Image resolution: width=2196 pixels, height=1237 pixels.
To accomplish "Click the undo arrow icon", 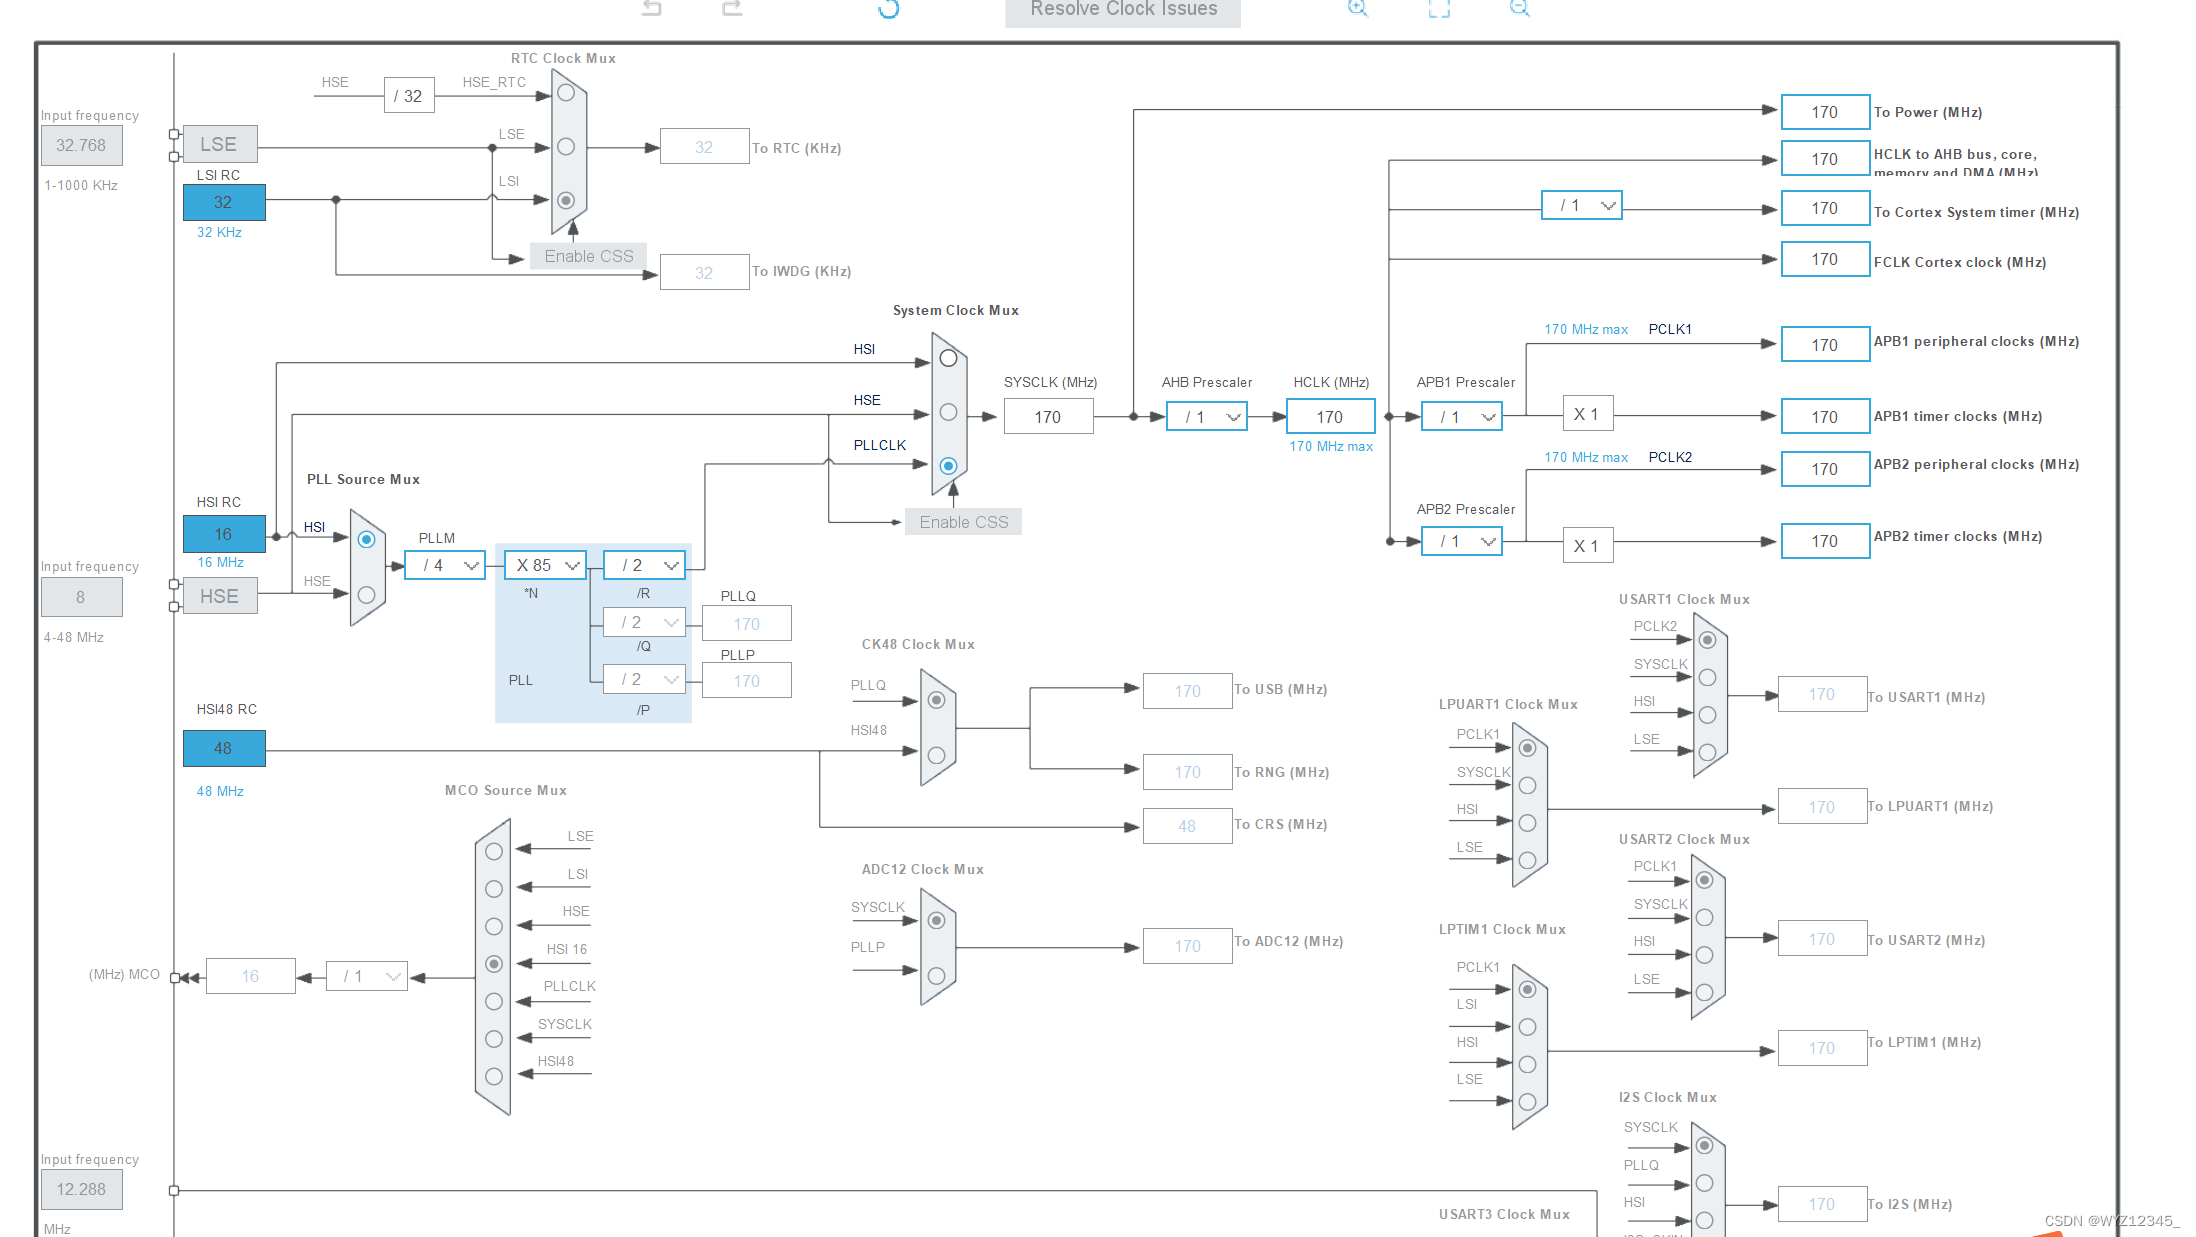I will click(x=652, y=8).
